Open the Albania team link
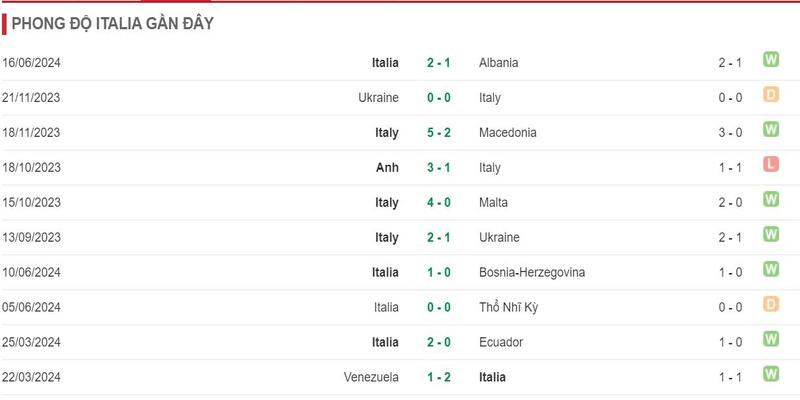 499,63
